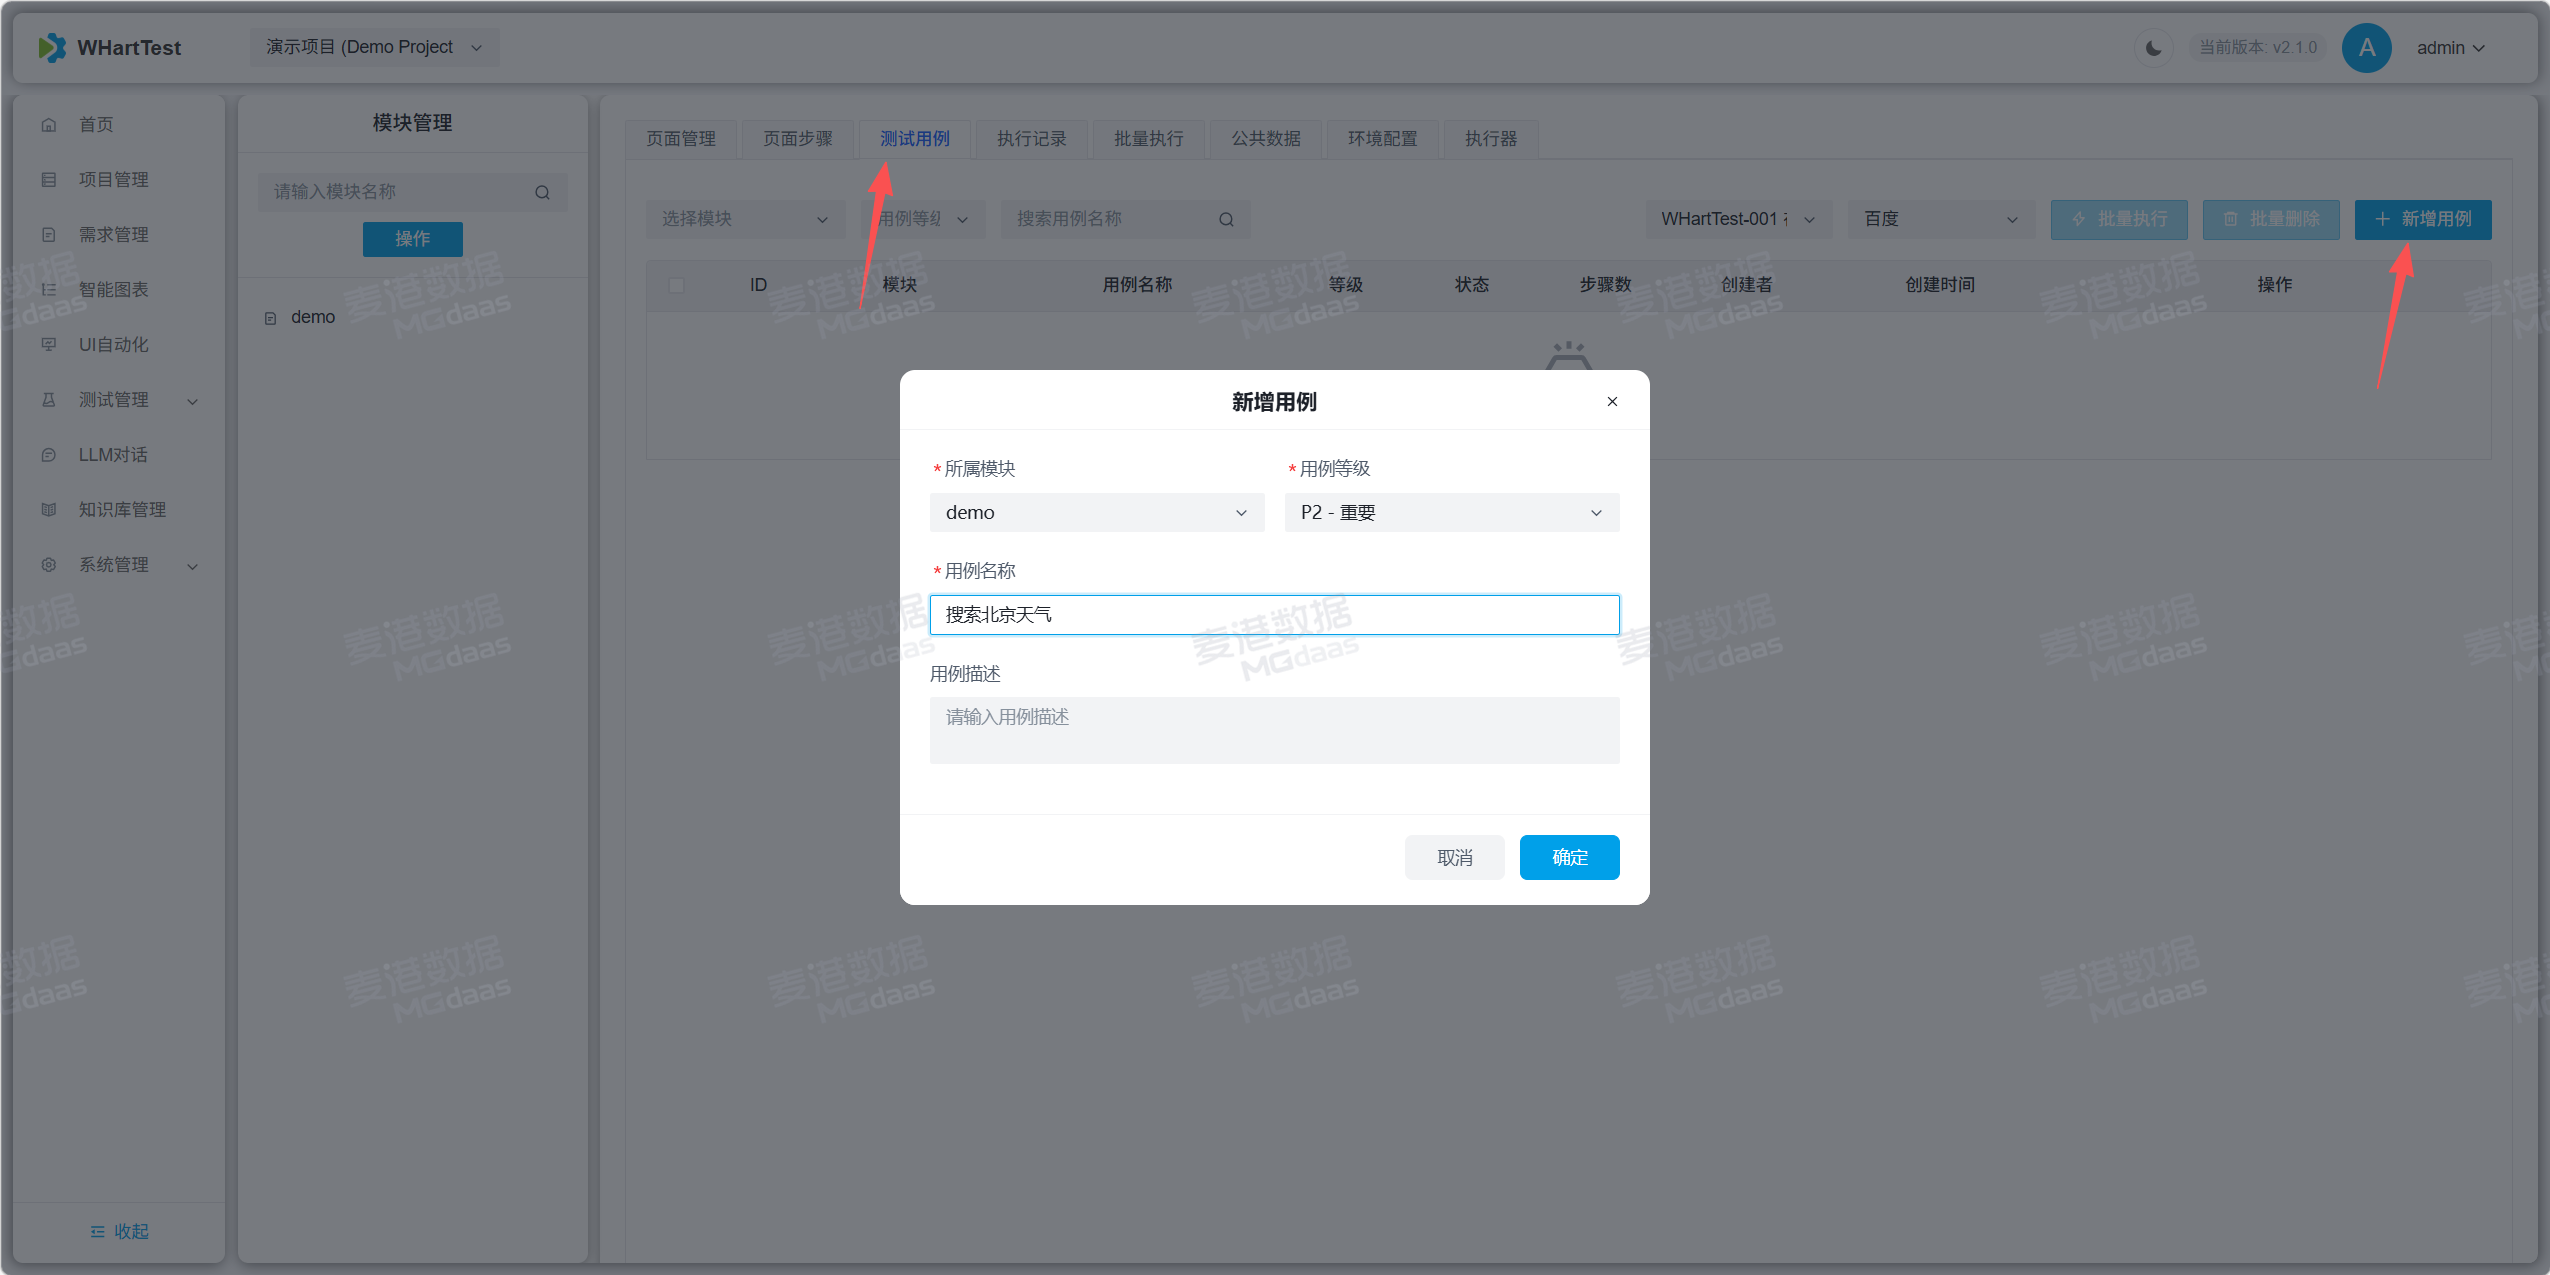
Task: Open LLM对话 chat in sidebar
Action: click(112, 455)
